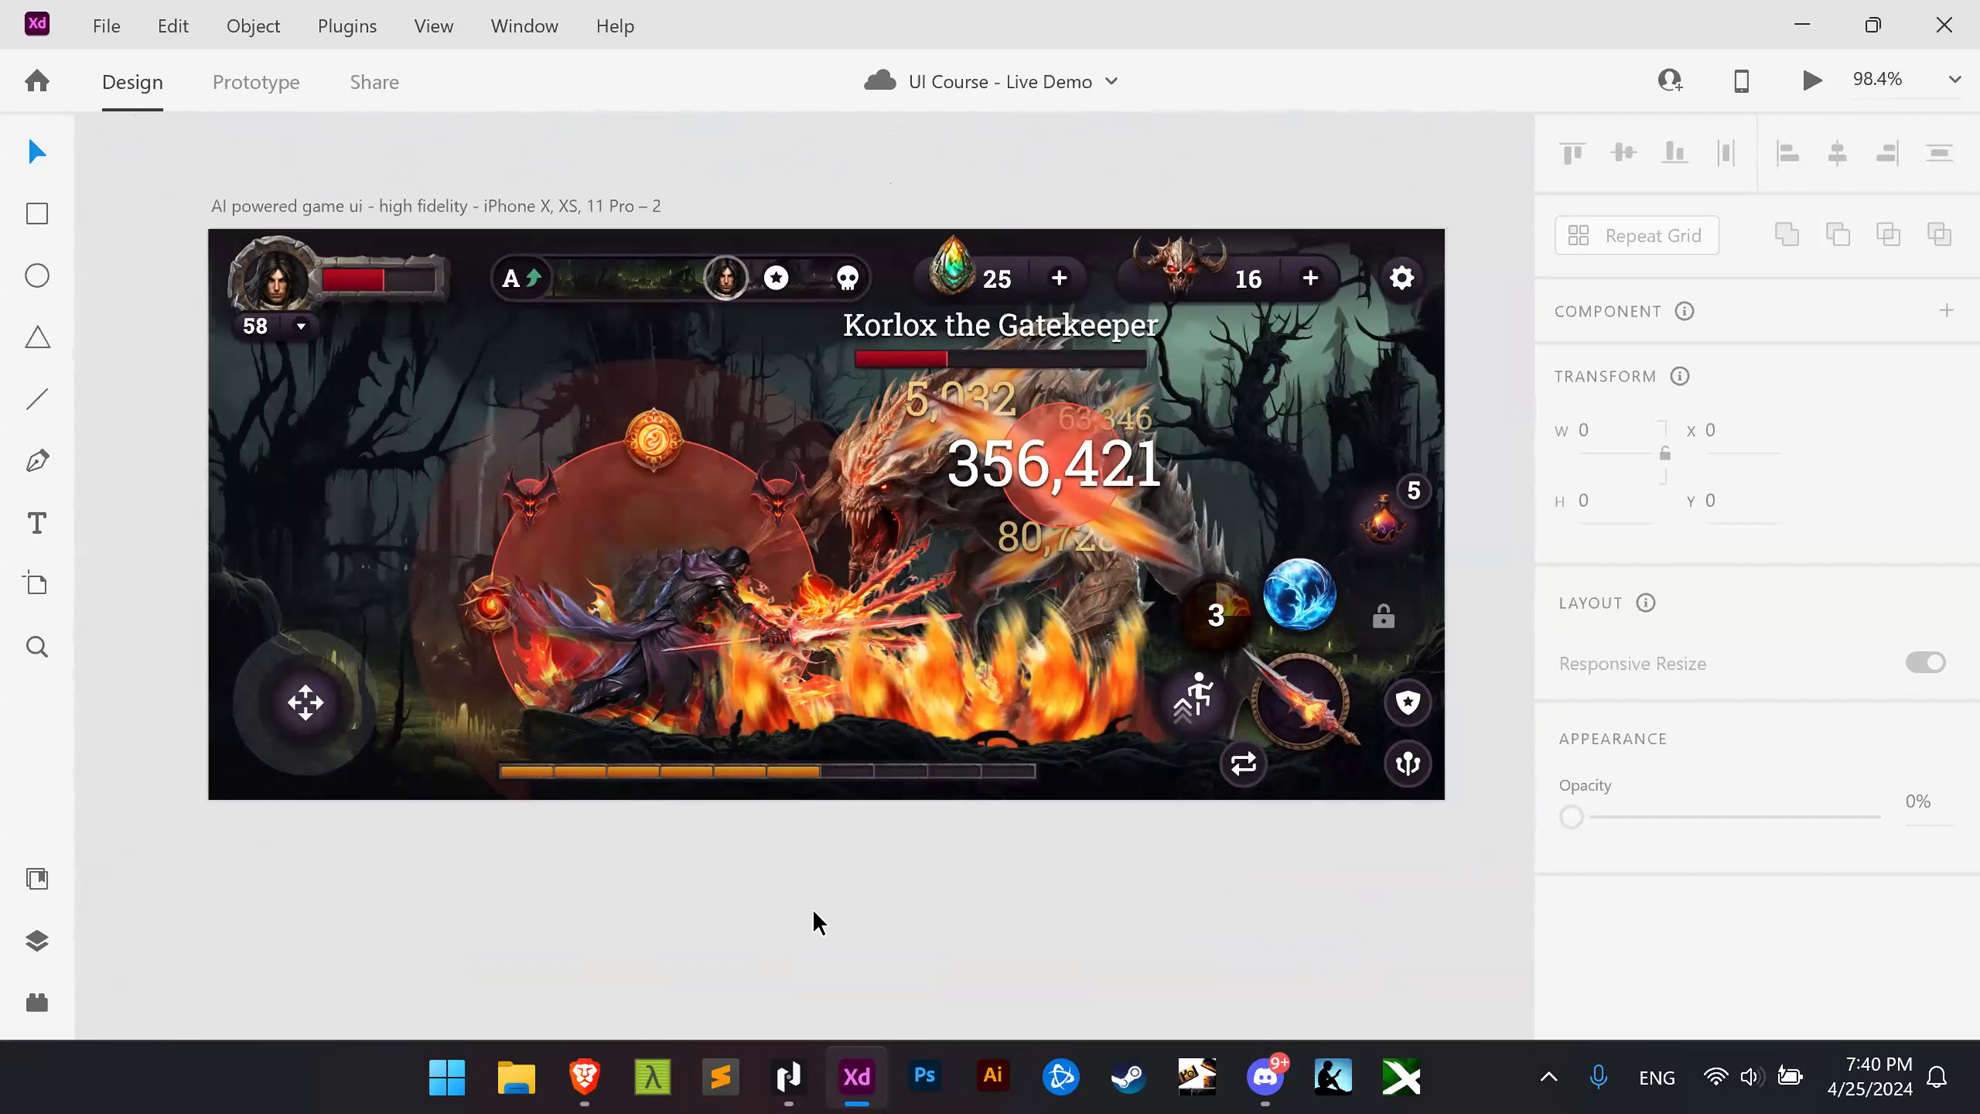The width and height of the screenshot is (1980, 1114).
Task: Toggle the aspect ratio lock
Action: 1665,454
